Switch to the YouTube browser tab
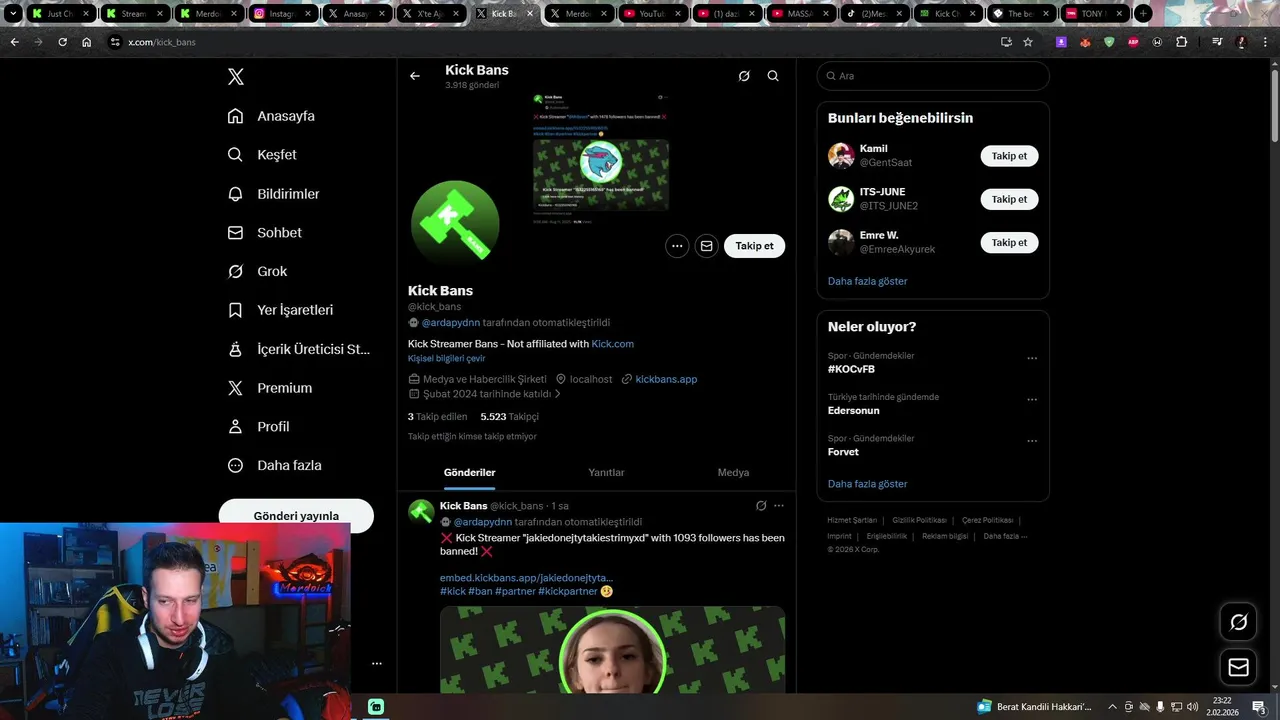The height and width of the screenshot is (720, 1280). coord(654,14)
